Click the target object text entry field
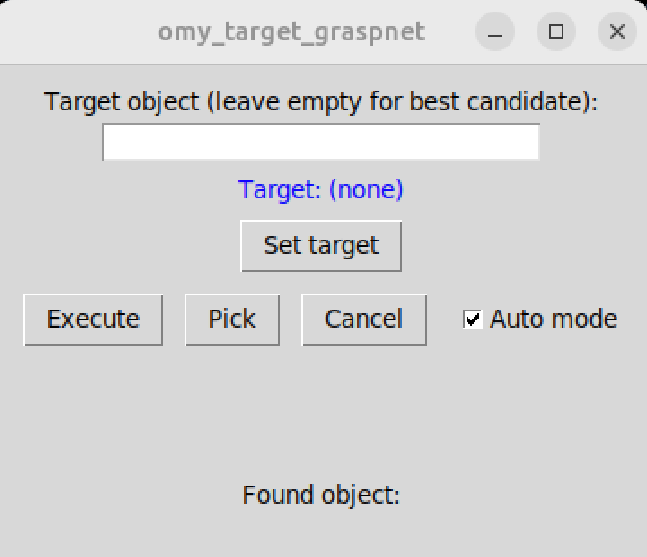 pyautogui.click(x=321, y=142)
